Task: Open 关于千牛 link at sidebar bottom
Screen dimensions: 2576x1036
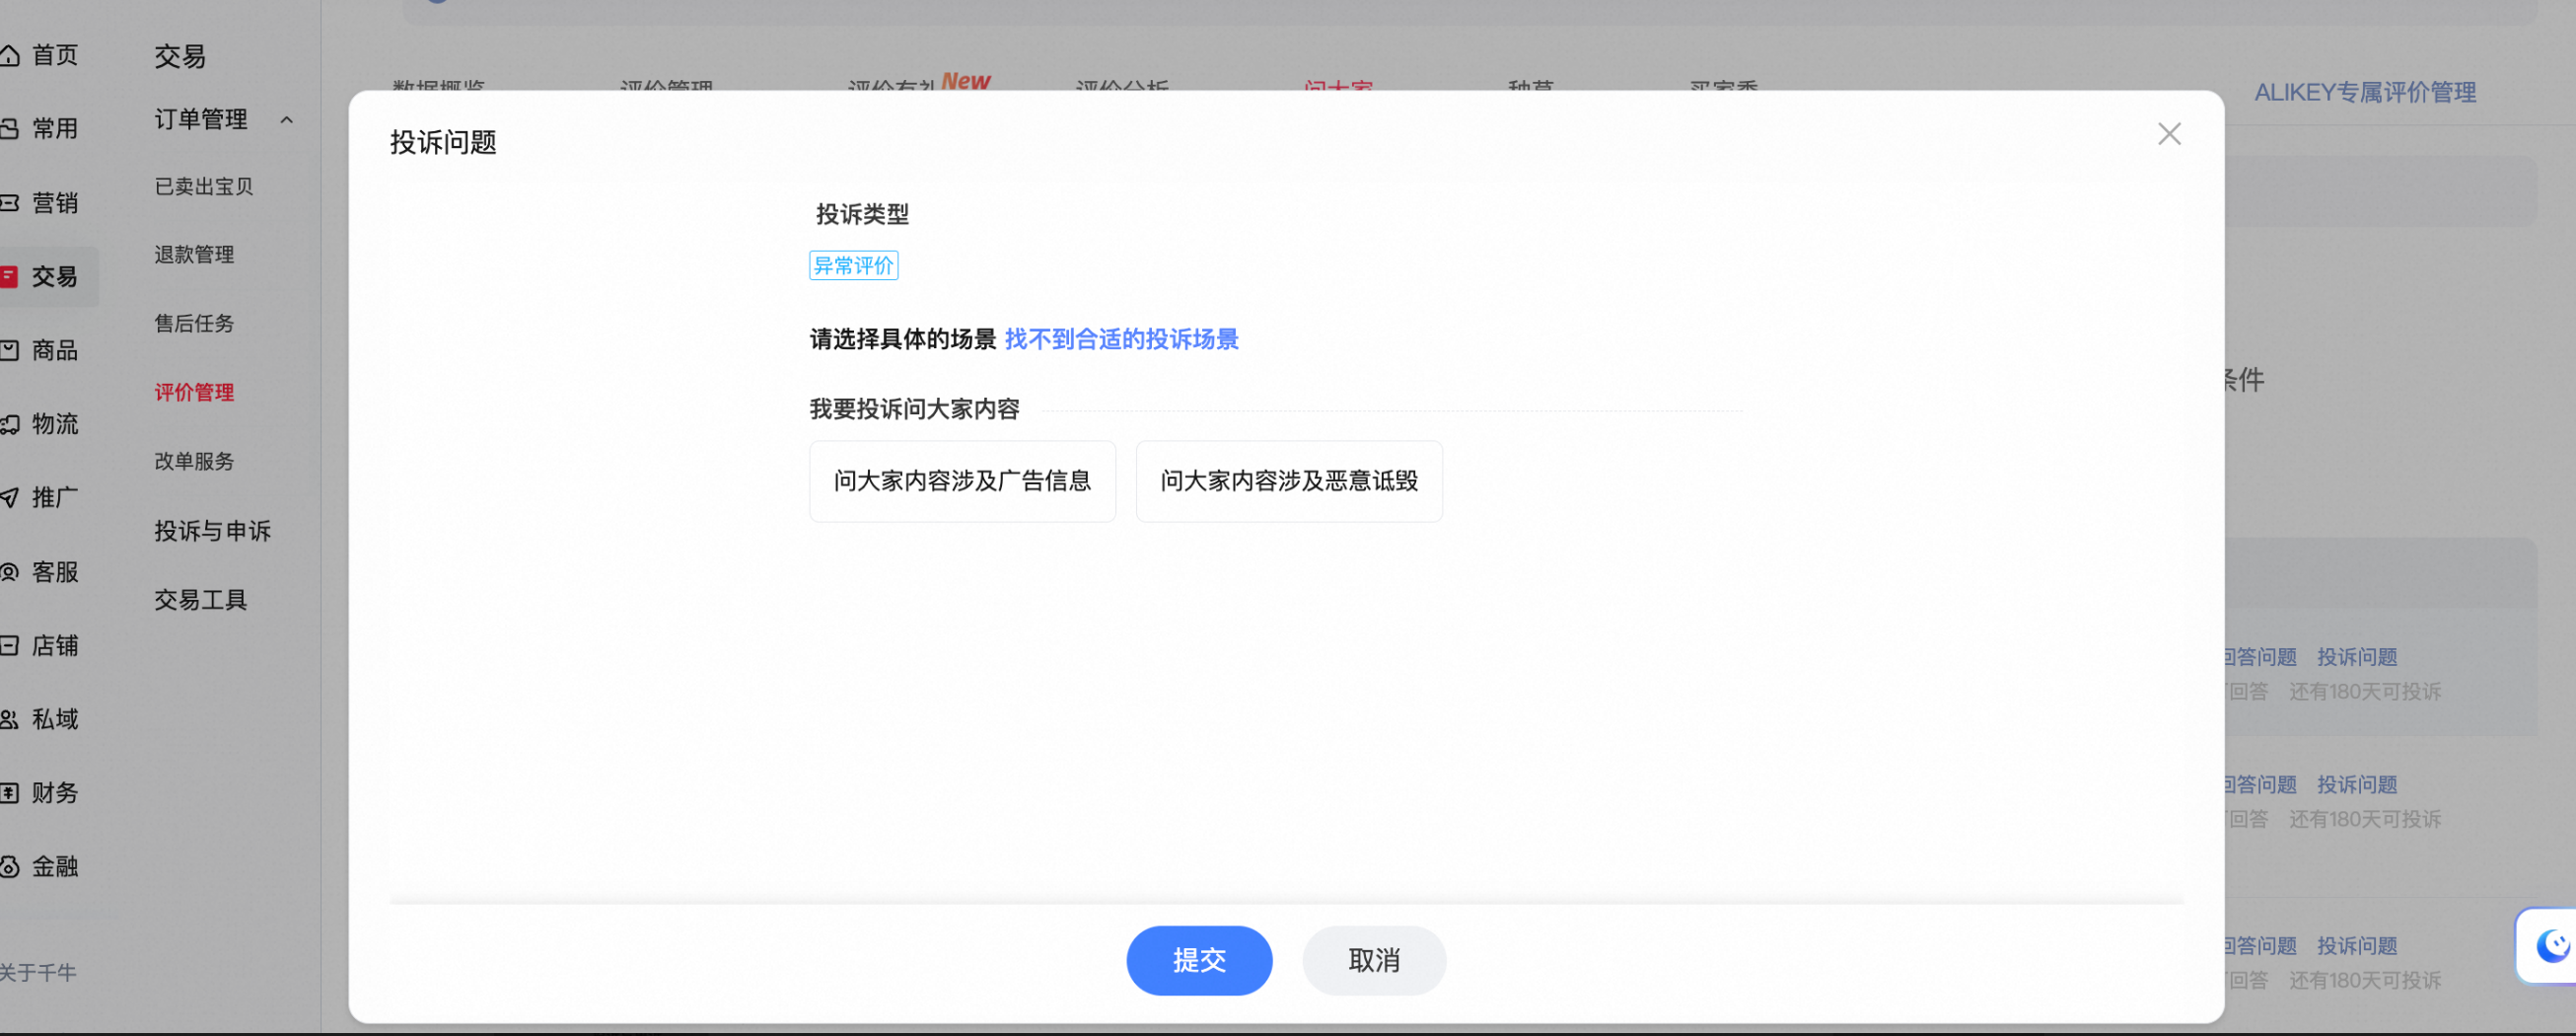Action: click(x=38, y=972)
